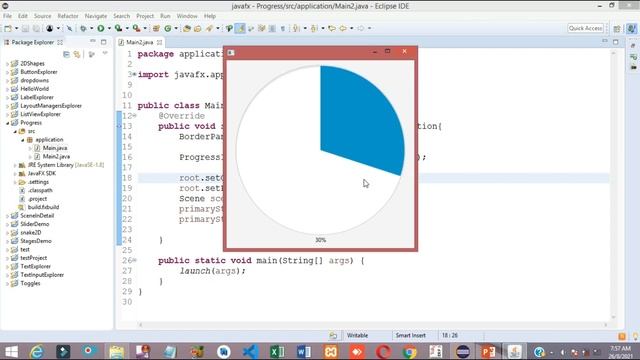Click the New Java Package icon
The height and width of the screenshot is (360, 640).
click(x=156, y=29)
